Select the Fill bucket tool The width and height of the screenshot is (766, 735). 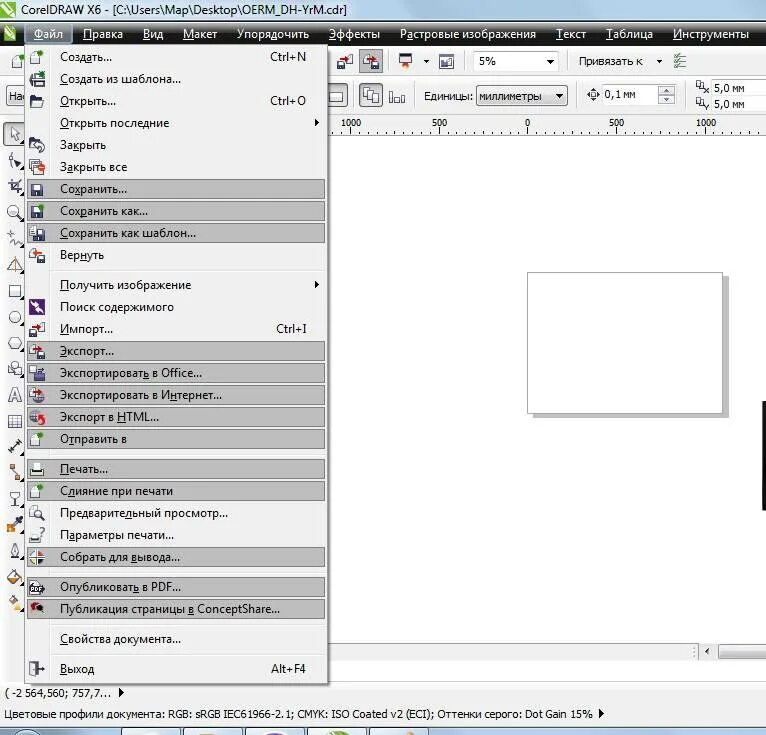pos(14,577)
